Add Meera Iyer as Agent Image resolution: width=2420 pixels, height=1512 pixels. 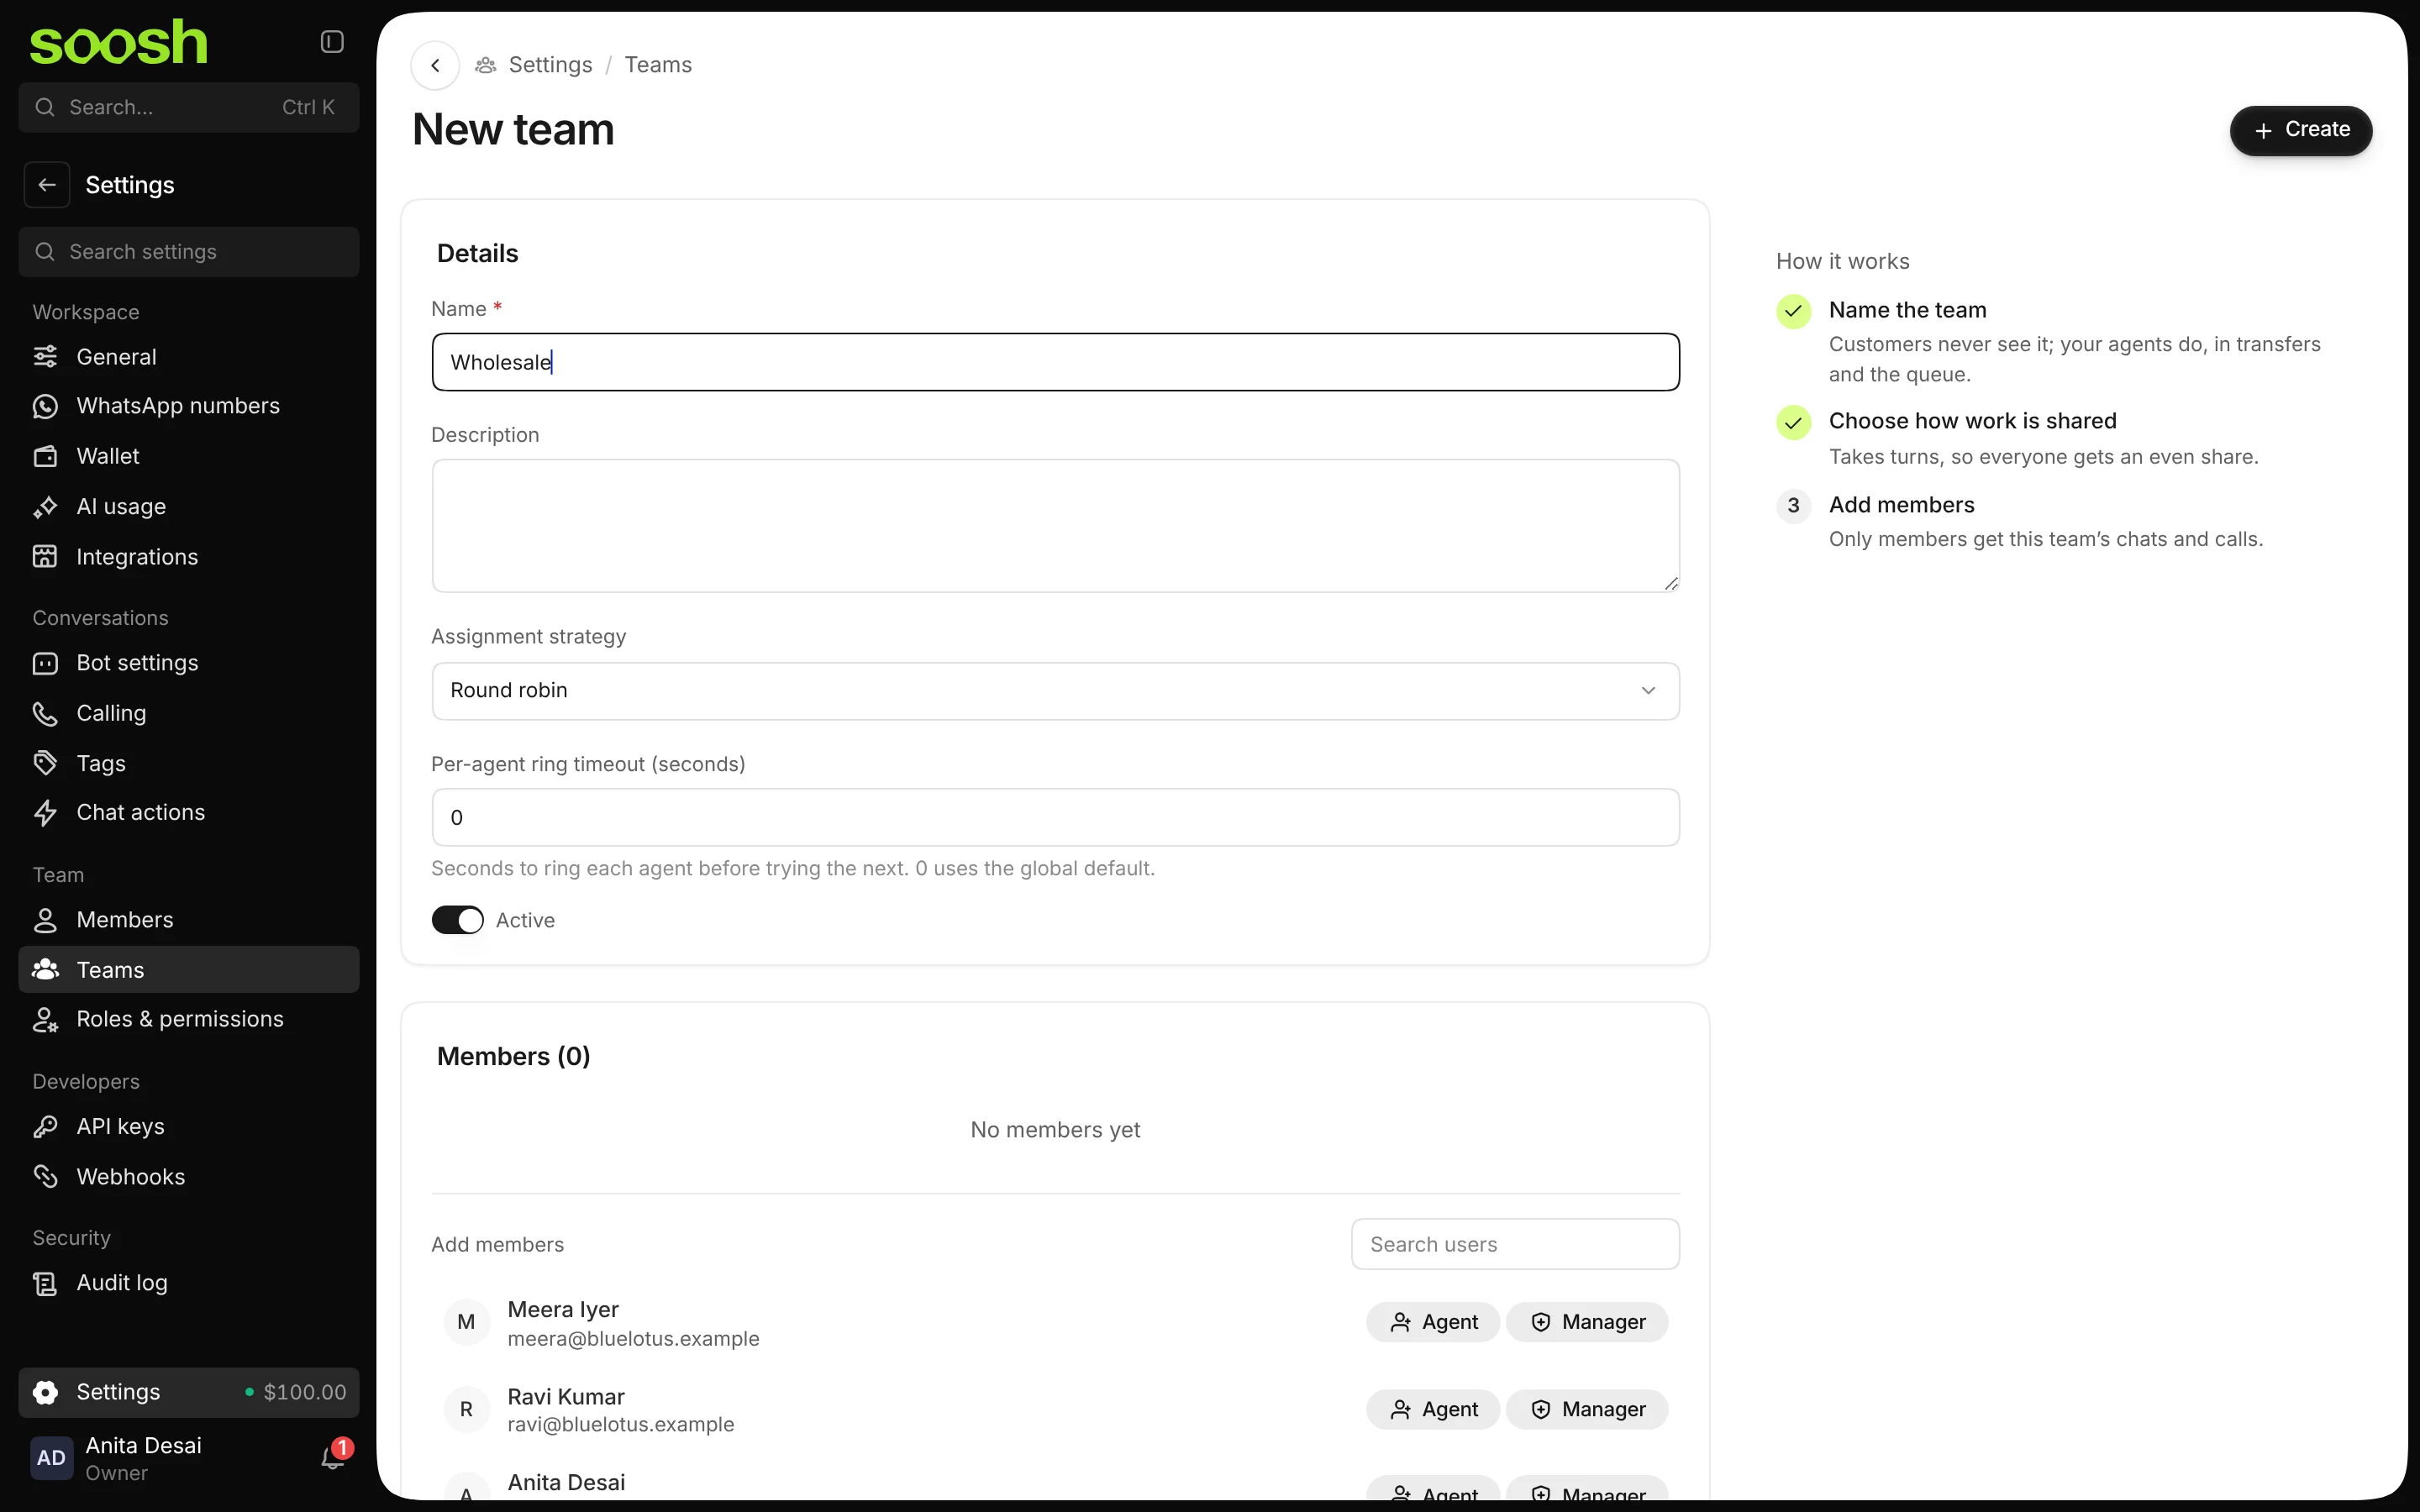click(x=1433, y=1322)
